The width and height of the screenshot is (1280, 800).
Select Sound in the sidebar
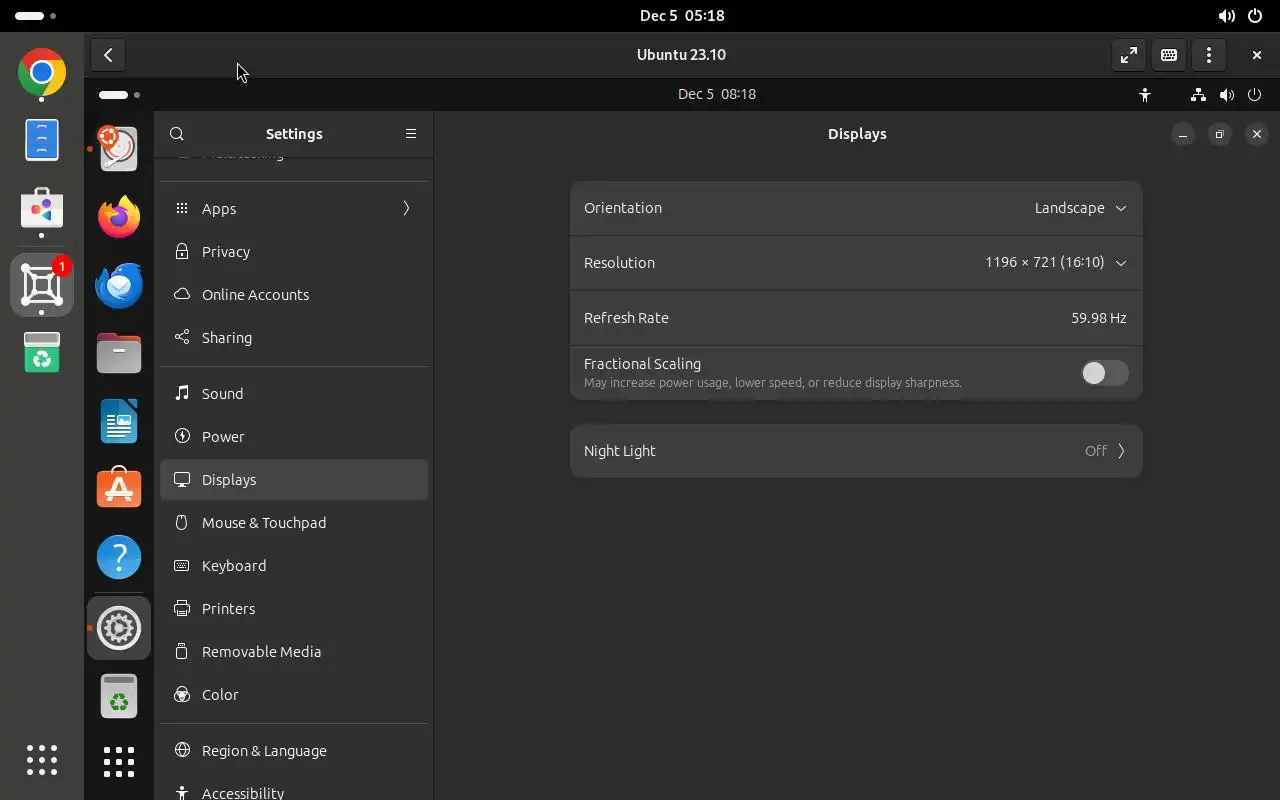pyautogui.click(x=294, y=394)
